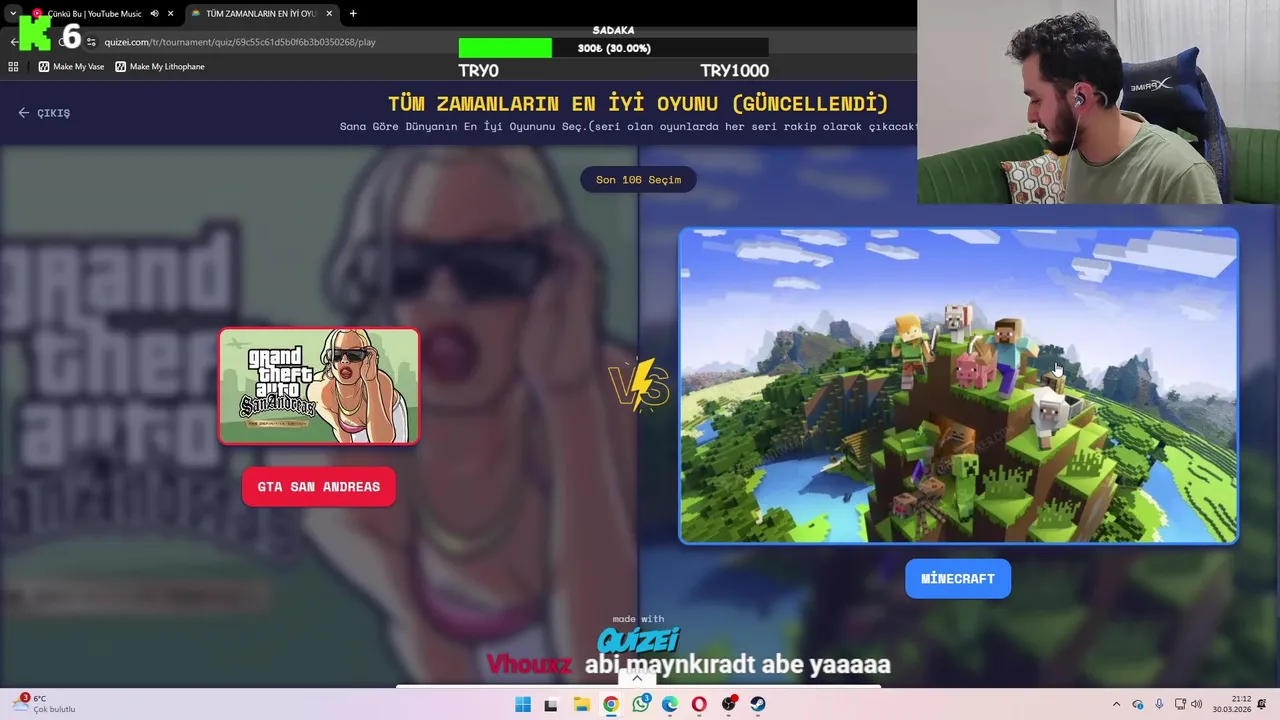Open a new browser tab
Image resolution: width=1280 pixels, height=720 pixels.
353,14
